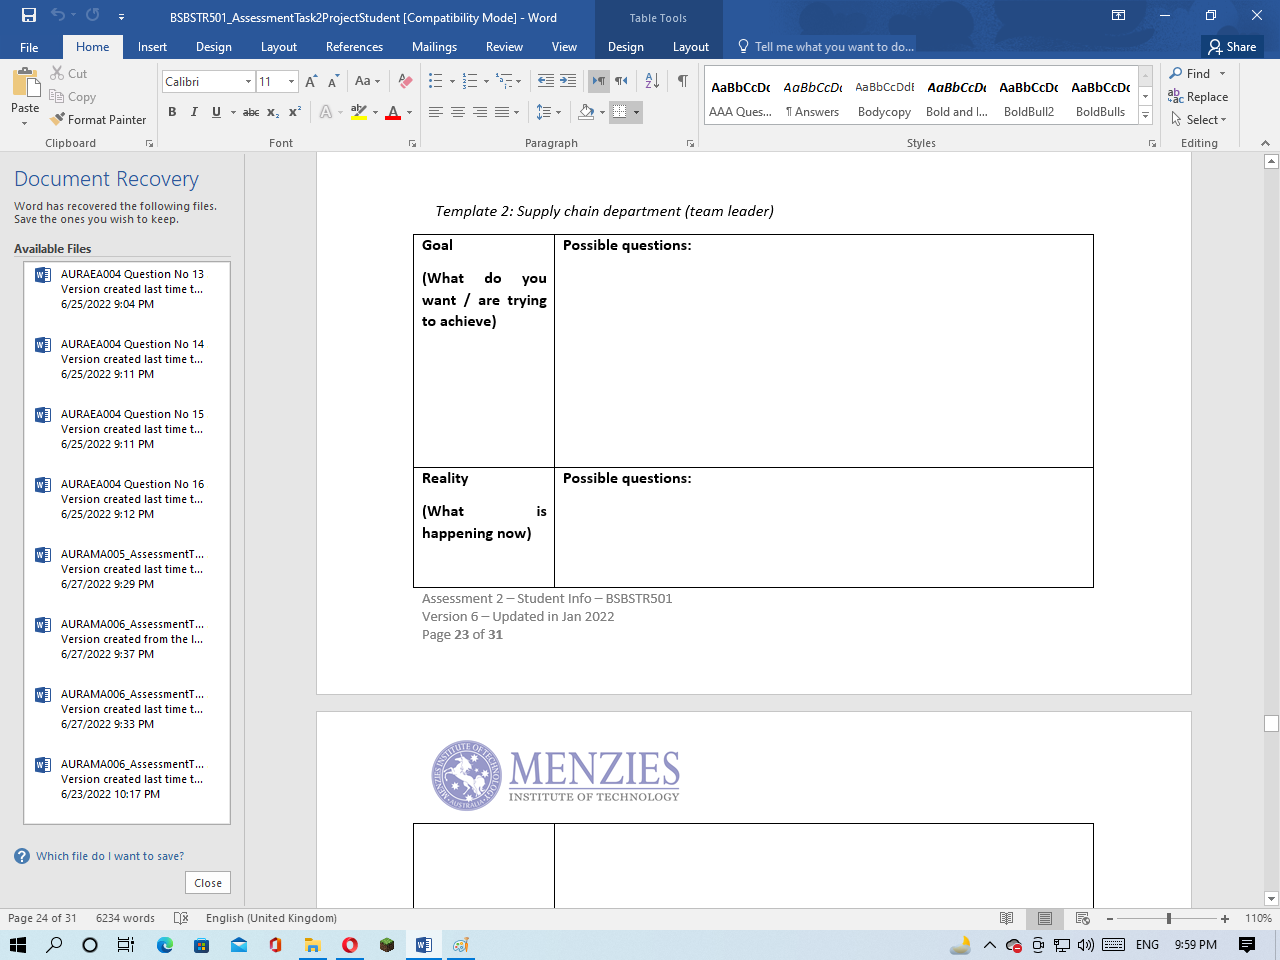The image size is (1280, 960).
Task: Click the center alignment icon
Action: 458,111
